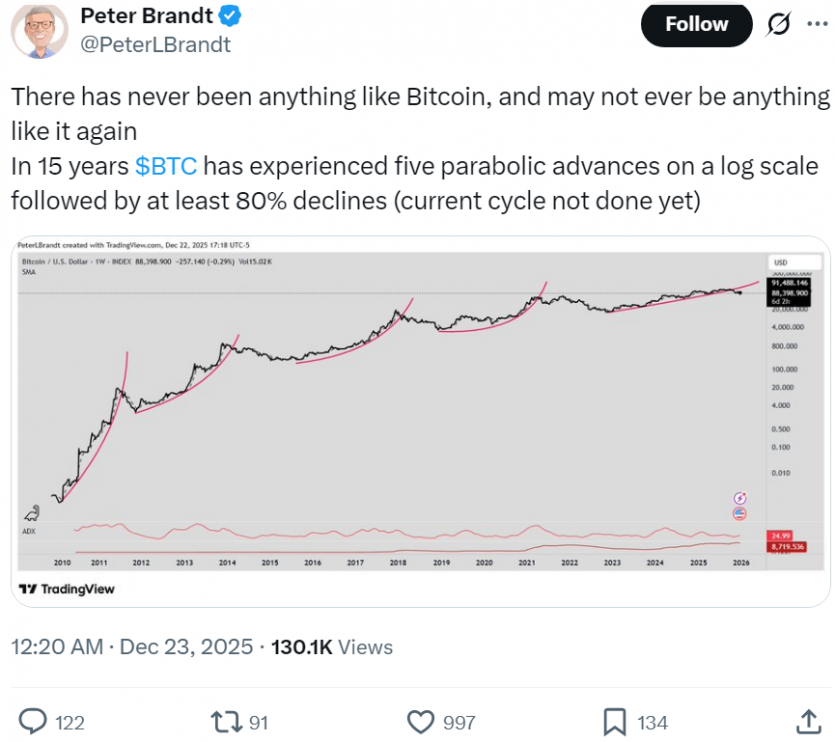Click the reply speech bubble icon

point(35,721)
